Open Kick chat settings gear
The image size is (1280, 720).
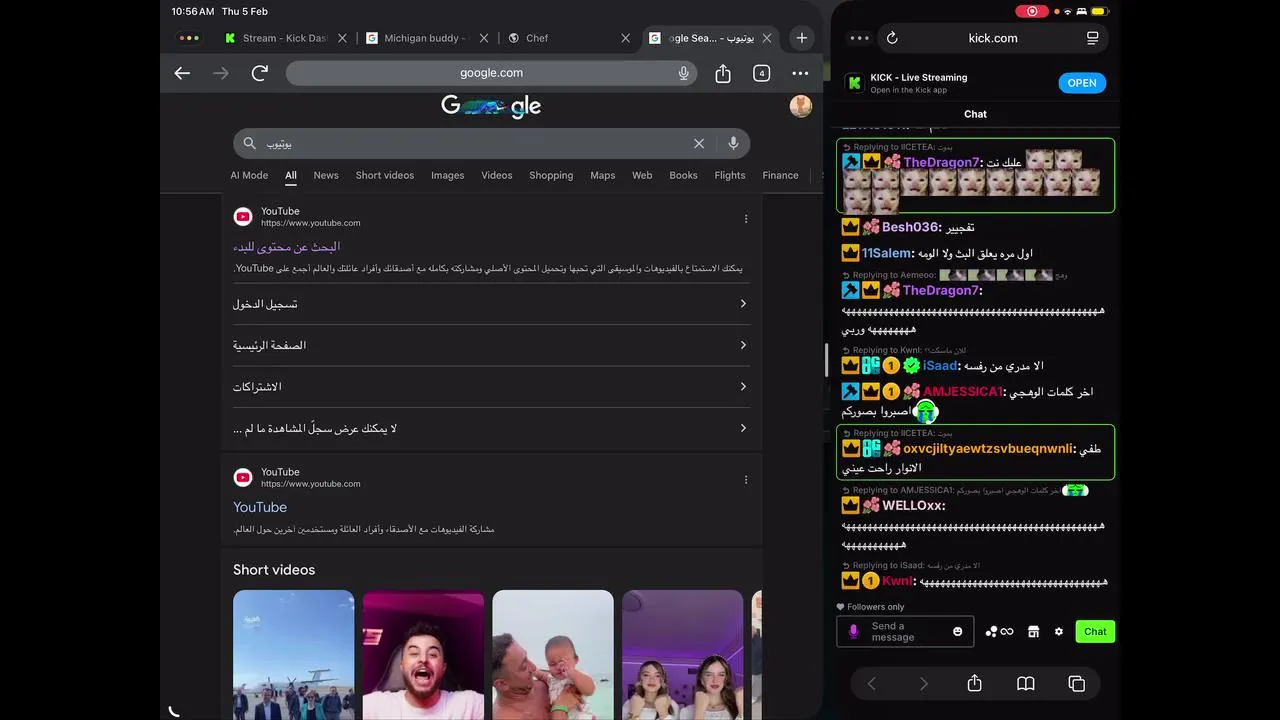click(x=1059, y=631)
